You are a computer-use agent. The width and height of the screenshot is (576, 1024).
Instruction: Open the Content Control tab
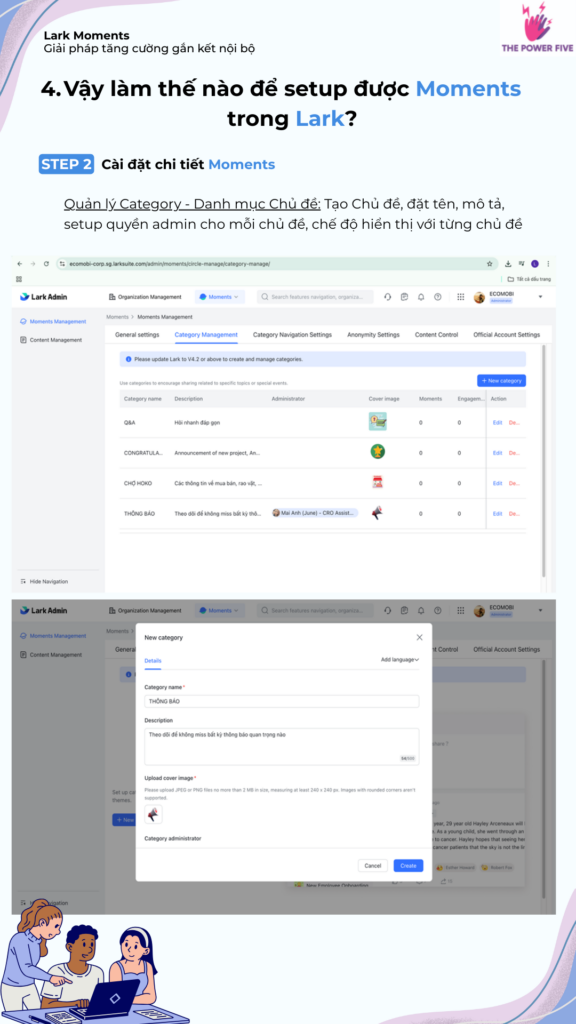(436, 334)
